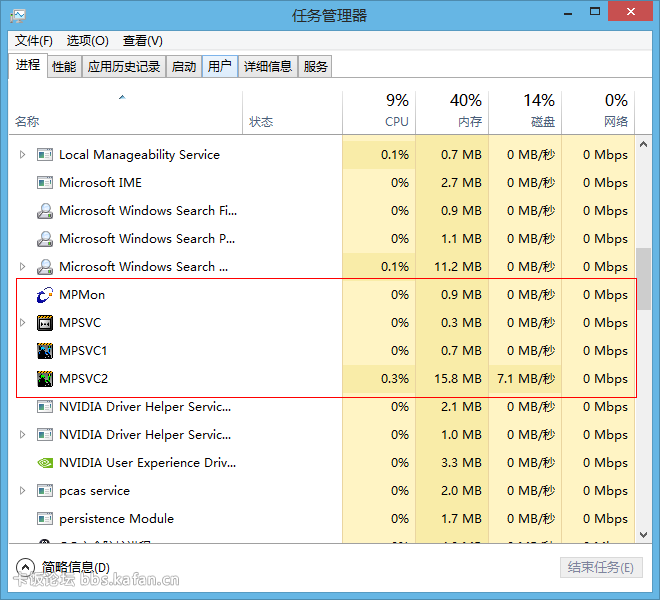The width and height of the screenshot is (660, 600).
Task: Expand the MPSVC process group
Action: tap(23, 323)
